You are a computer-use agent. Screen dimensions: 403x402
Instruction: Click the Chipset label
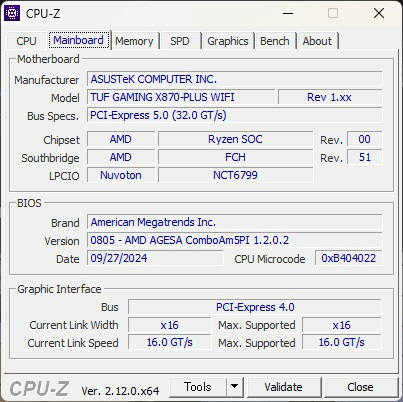tap(61, 140)
